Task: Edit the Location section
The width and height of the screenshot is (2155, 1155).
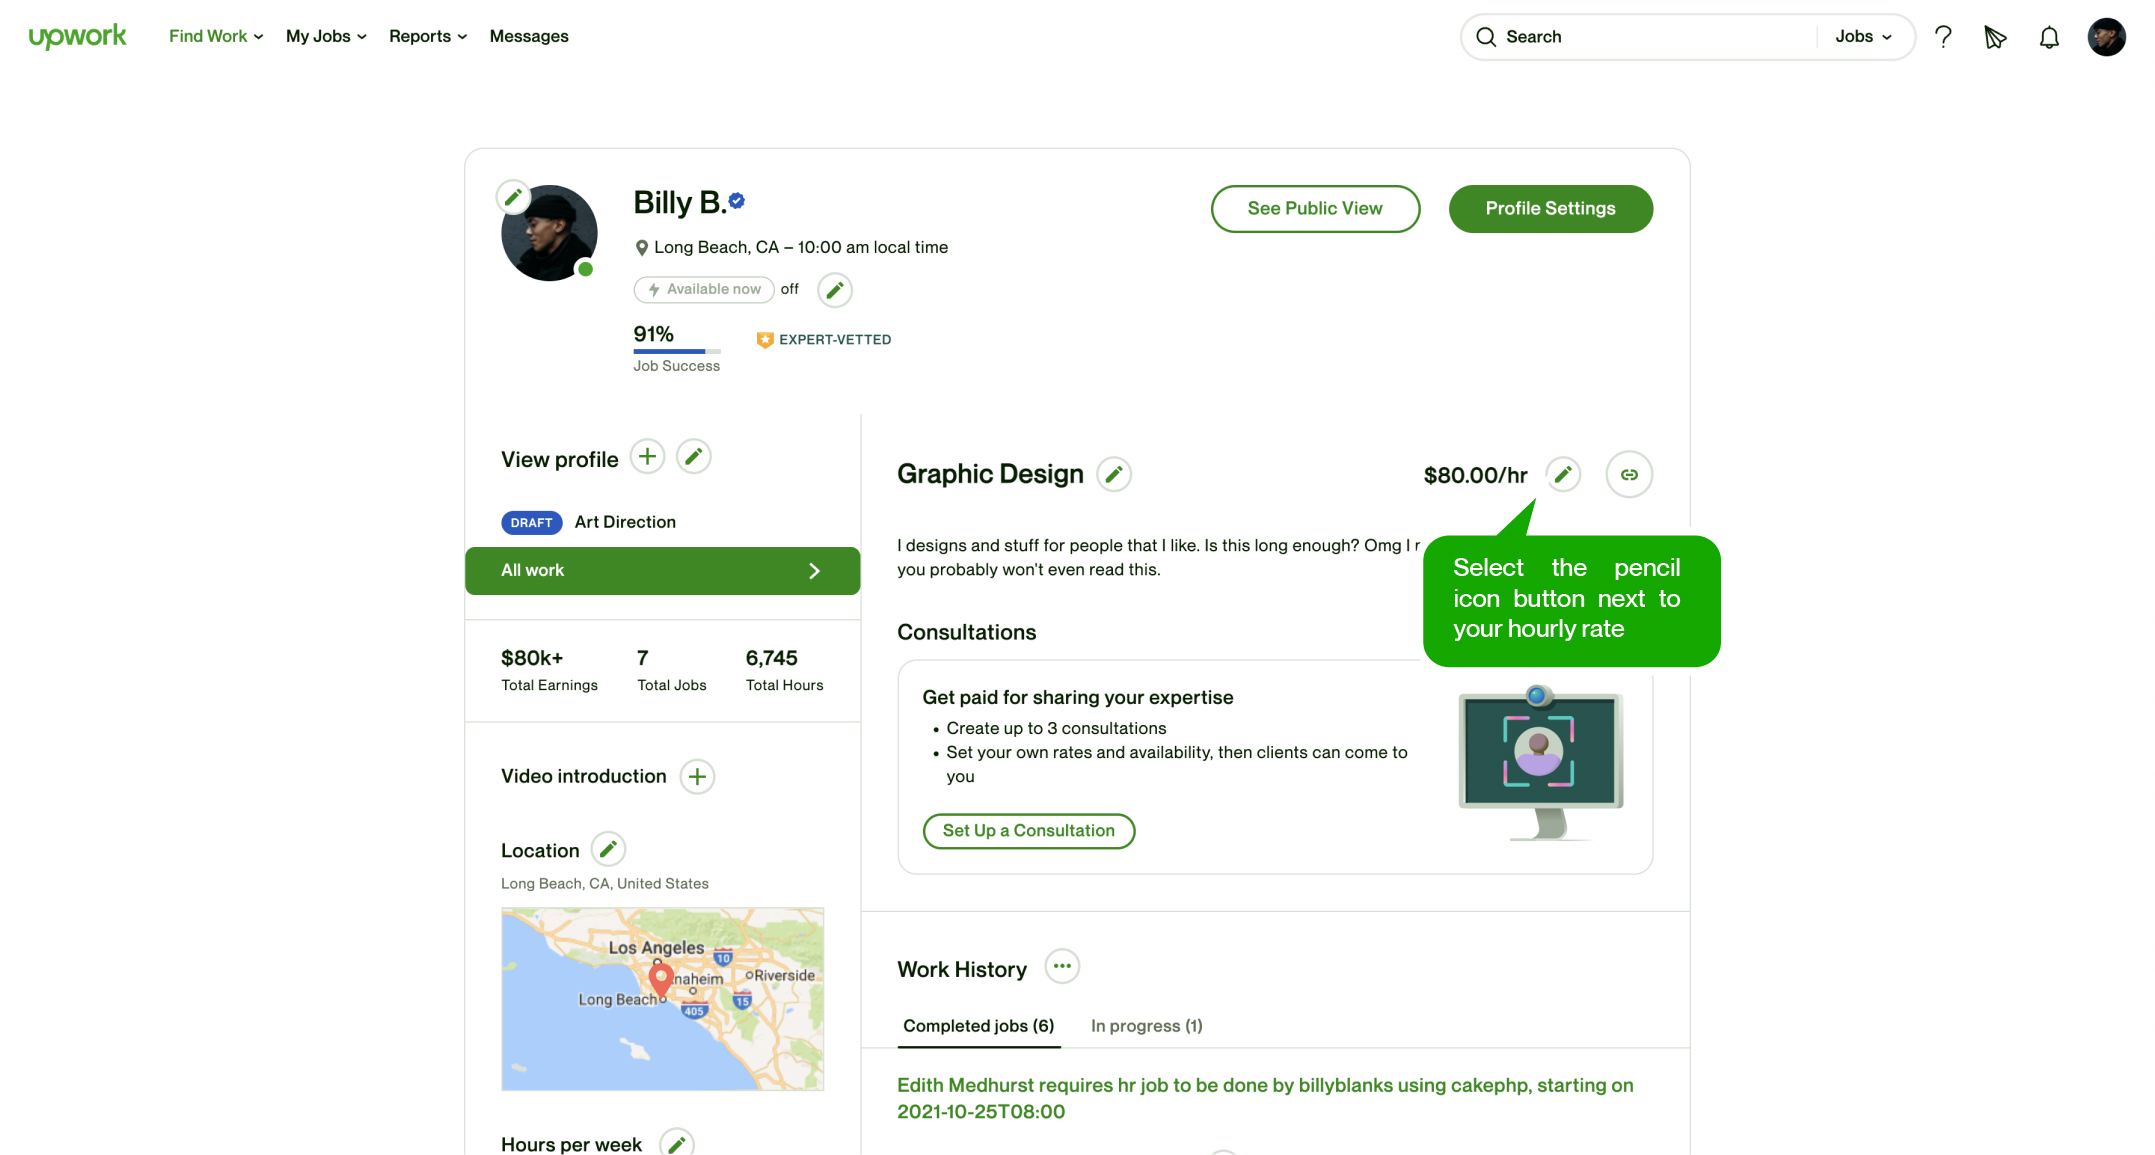Action: click(608, 849)
